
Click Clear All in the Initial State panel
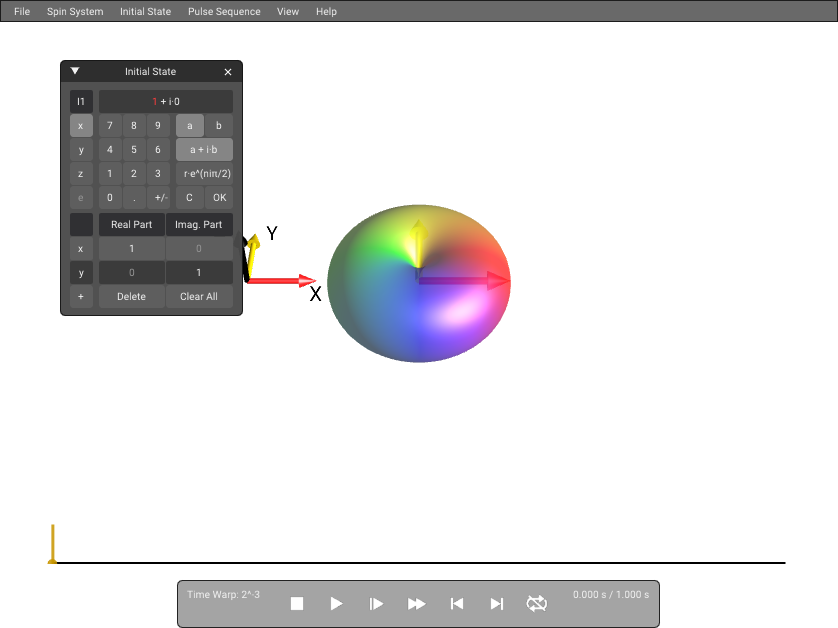[x=199, y=297]
